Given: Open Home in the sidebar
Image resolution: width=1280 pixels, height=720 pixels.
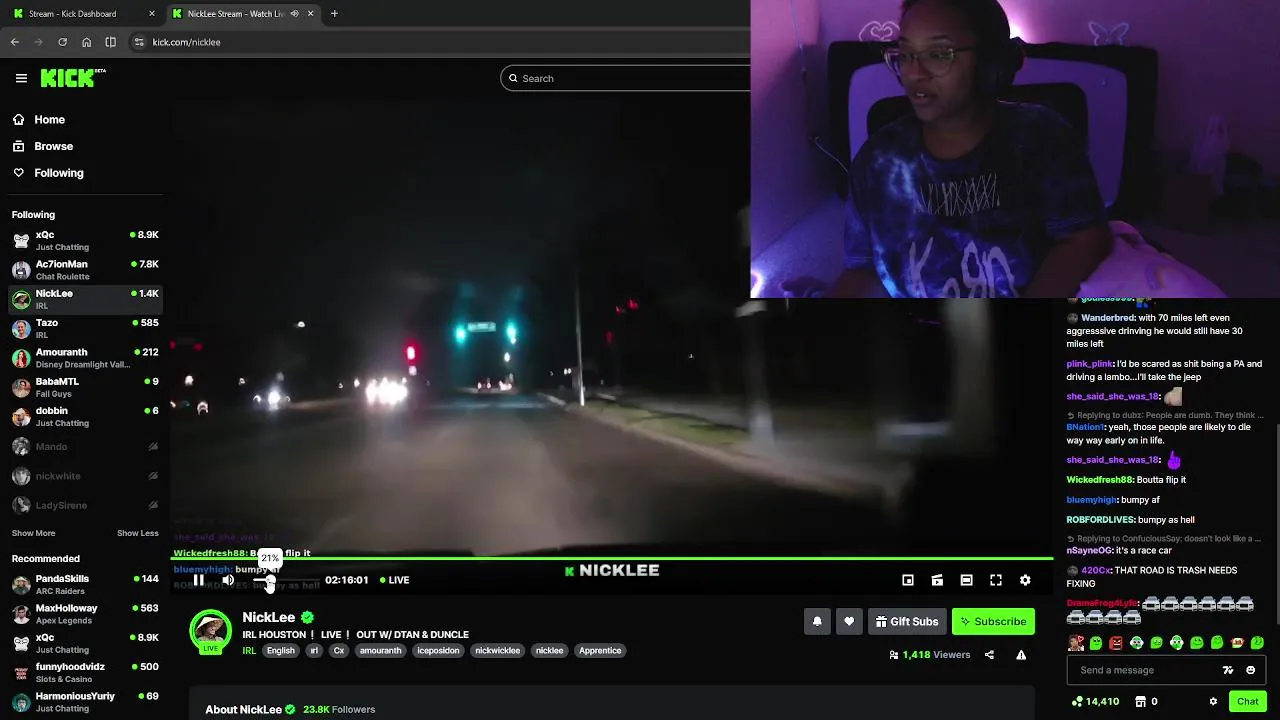Looking at the screenshot, I should (x=39, y=120).
